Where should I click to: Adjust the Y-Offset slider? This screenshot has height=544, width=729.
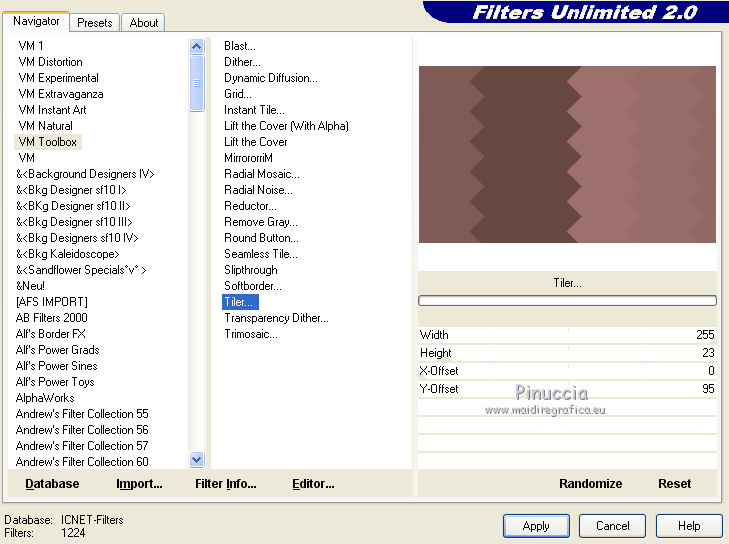tap(567, 389)
